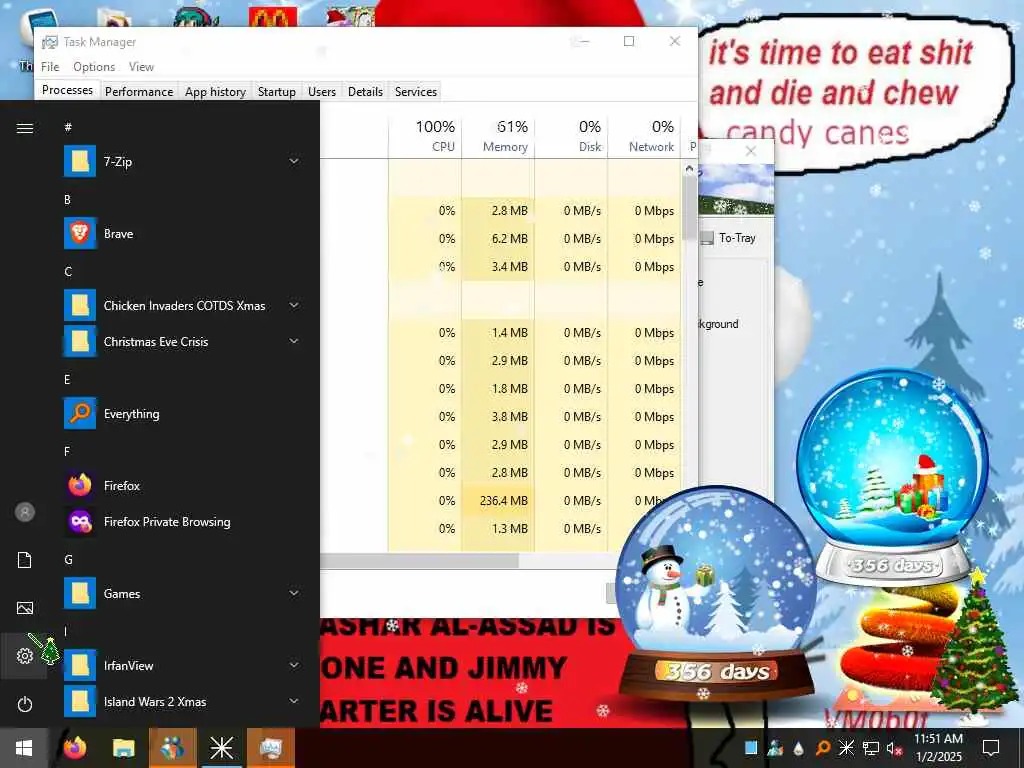Image resolution: width=1024 pixels, height=768 pixels.
Task: Expand the IrfanView folder chevron
Action: coord(294,666)
